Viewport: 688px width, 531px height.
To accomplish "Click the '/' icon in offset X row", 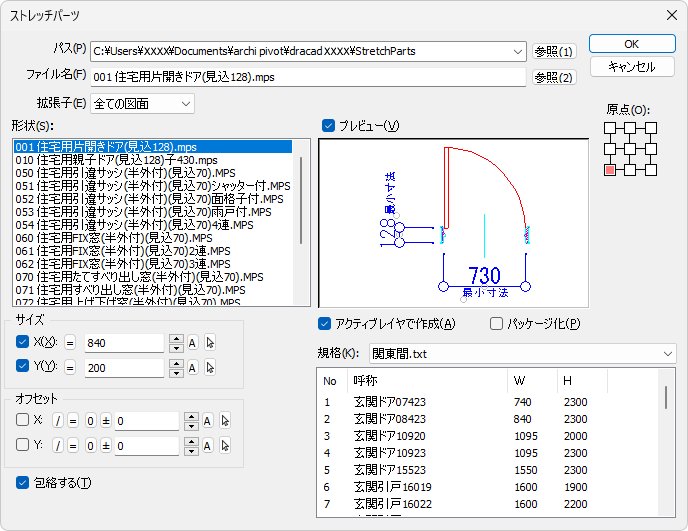I will coord(58,421).
